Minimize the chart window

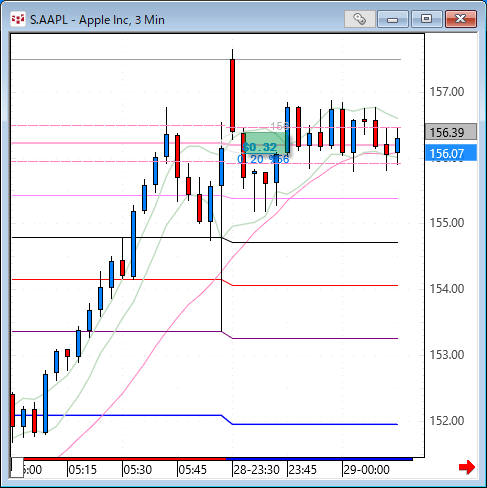click(393, 19)
